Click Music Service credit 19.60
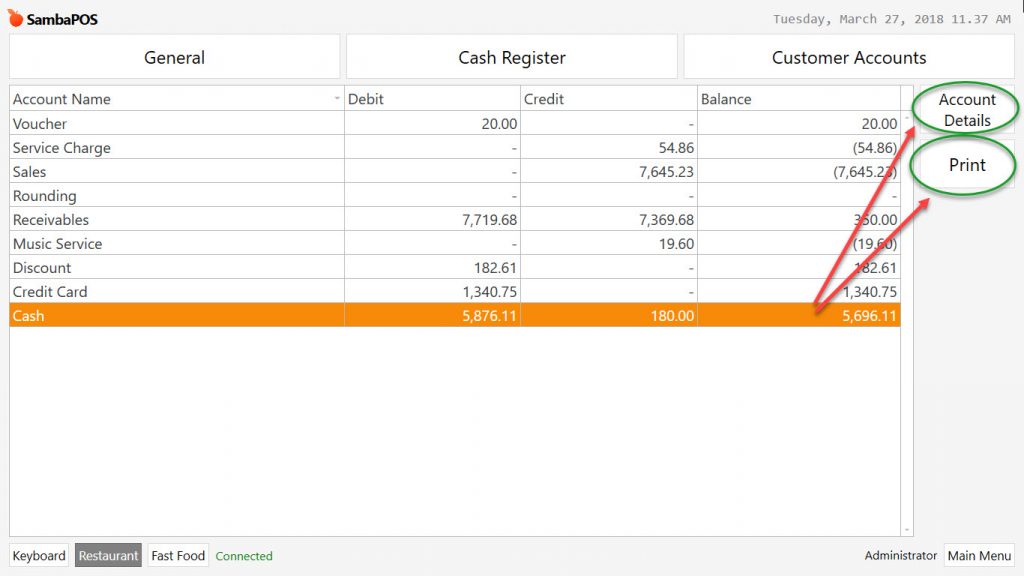The width and height of the screenshot is (1024, 576). (676, 244)
